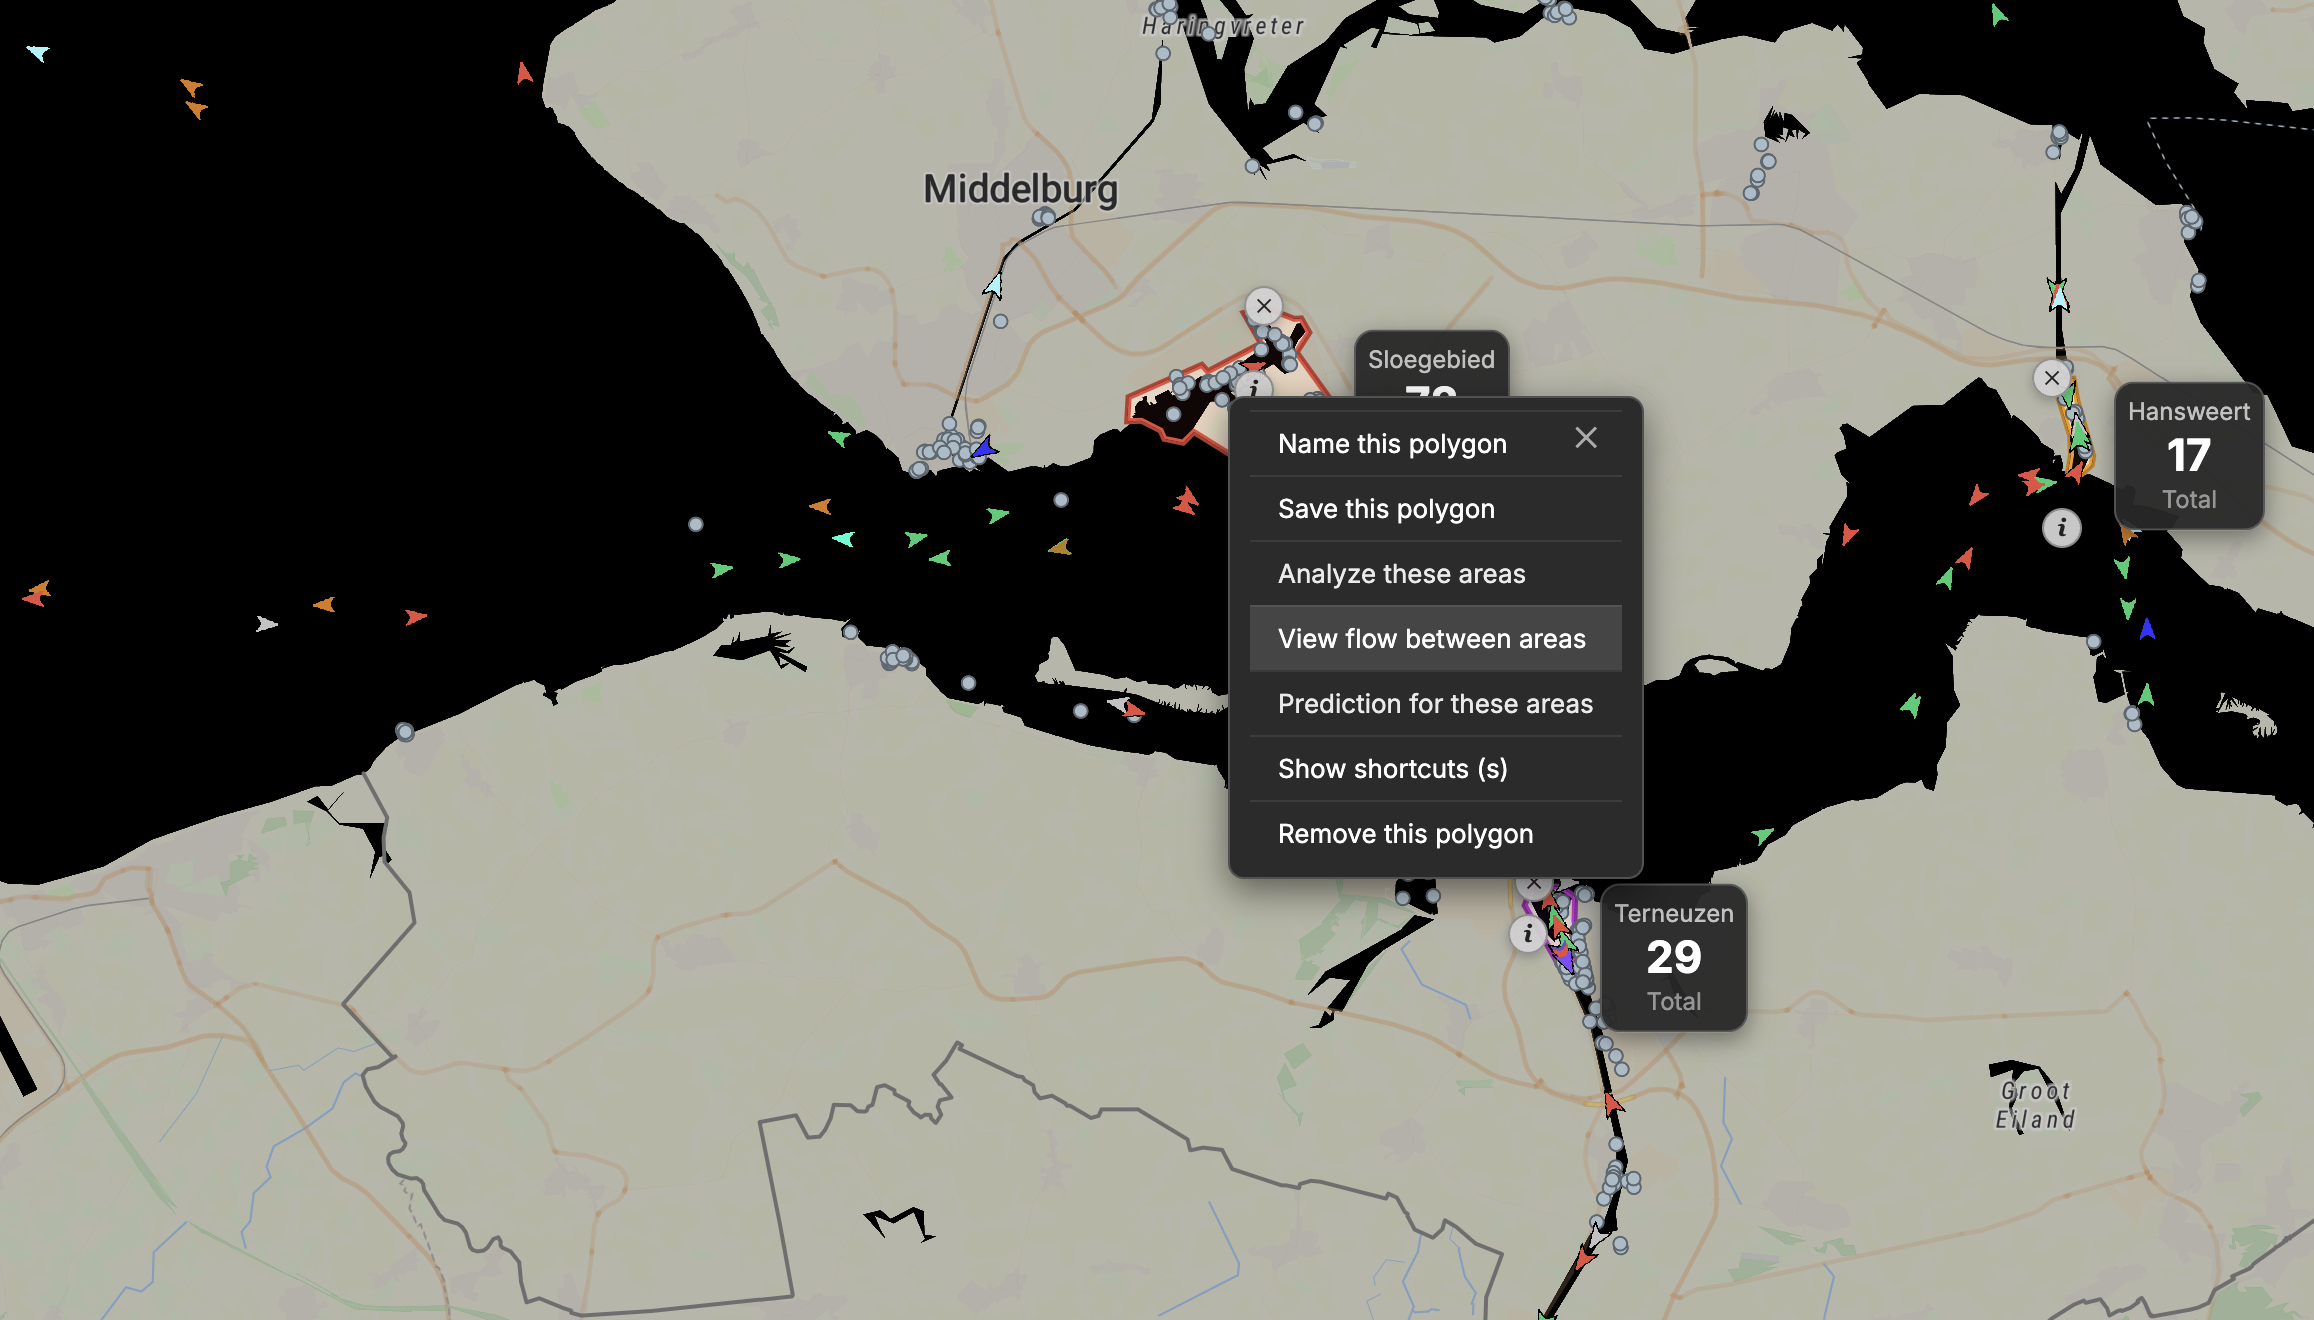The width and height of the screenshot is (2314, 1320).
Task: Click Remove this polygon
Action: (x=1405, y=834)
